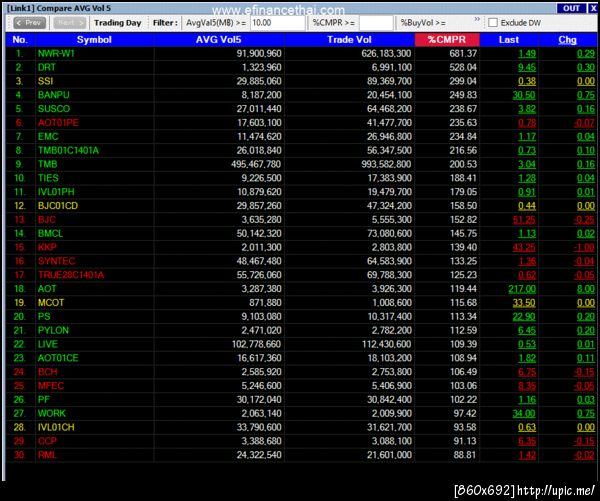Screen dimensions: 600x501
Task: Click NWR-W1 %CMPR value 681.37
Action: tap(463, 54)
